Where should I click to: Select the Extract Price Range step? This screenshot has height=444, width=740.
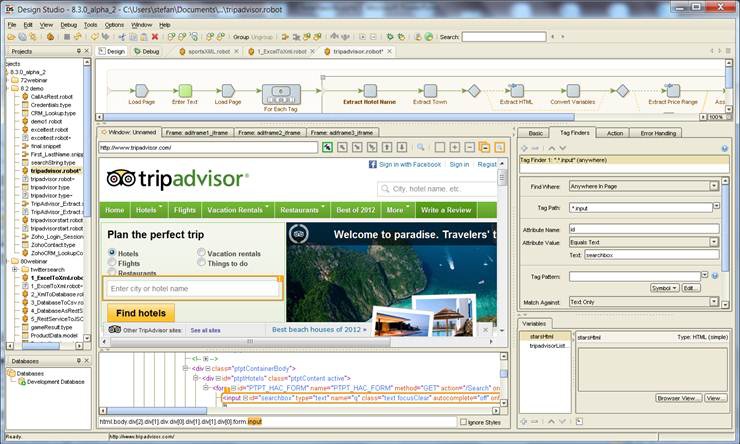click(673, 91)
